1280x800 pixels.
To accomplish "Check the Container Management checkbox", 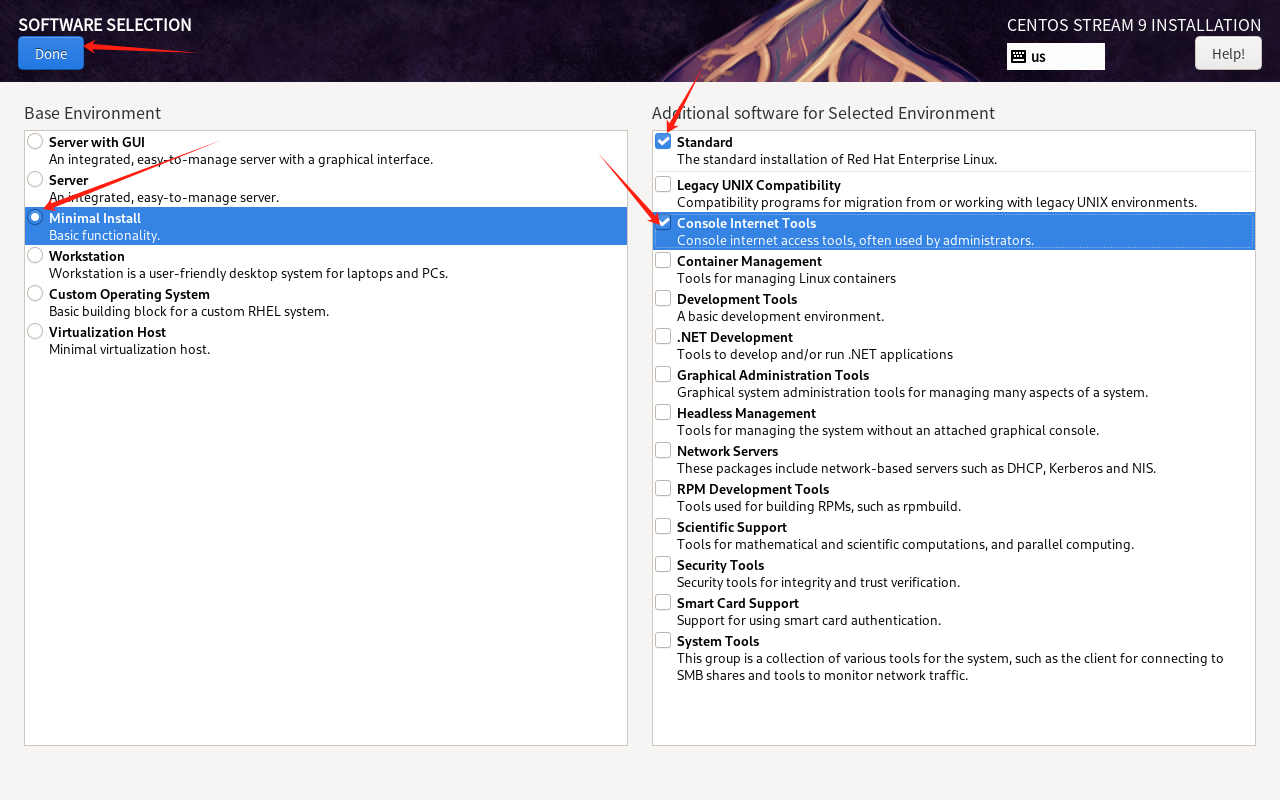I will click(x=663, y=260).
